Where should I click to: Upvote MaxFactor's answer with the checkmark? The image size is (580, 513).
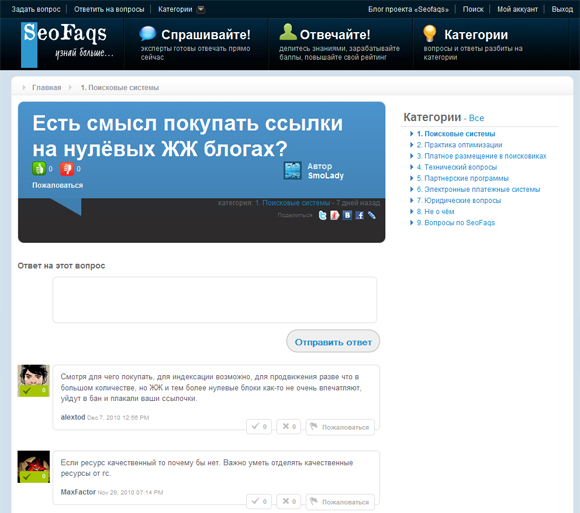(x=259, y=502)
